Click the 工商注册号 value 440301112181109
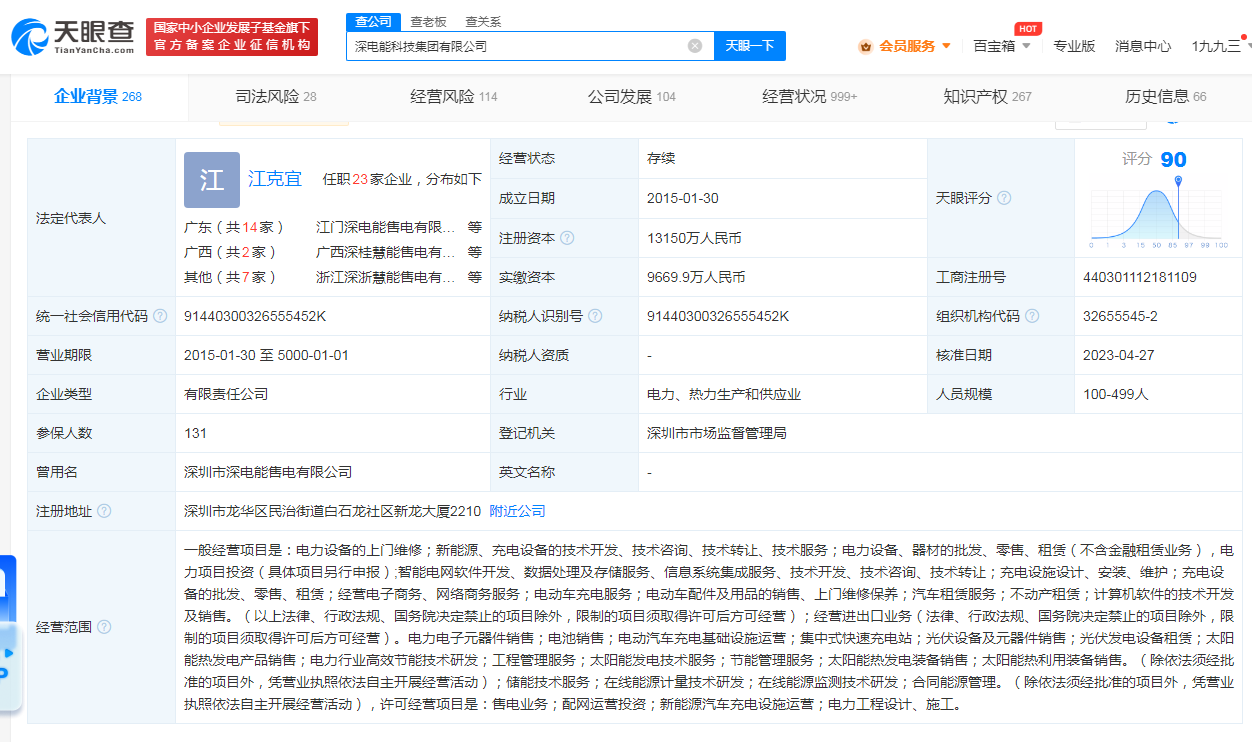This screenshot has width=1252, height=742. coord(1140,277)
